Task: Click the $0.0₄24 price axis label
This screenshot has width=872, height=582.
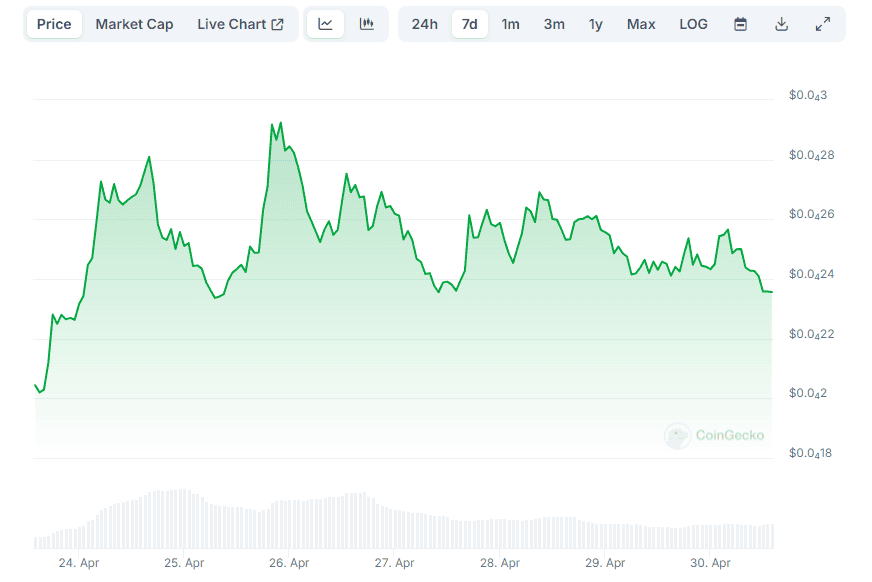Action: (811, 274)
